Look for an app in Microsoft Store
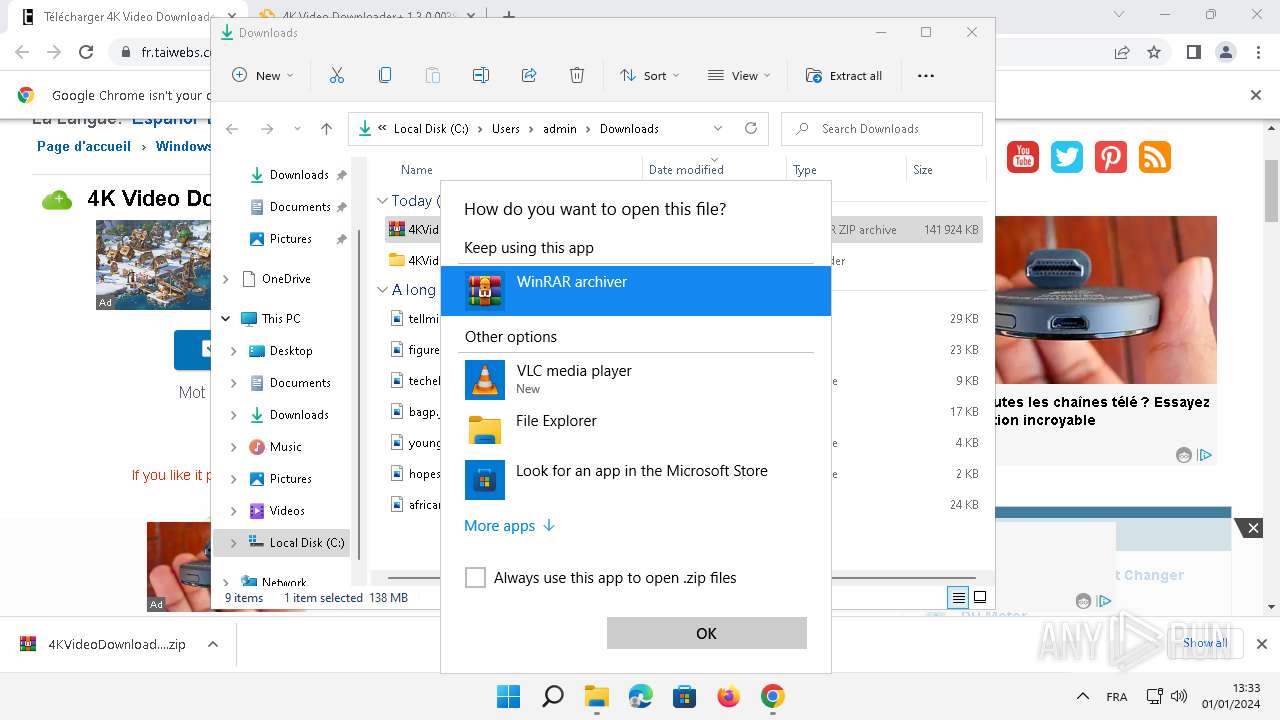 [636, 480]
